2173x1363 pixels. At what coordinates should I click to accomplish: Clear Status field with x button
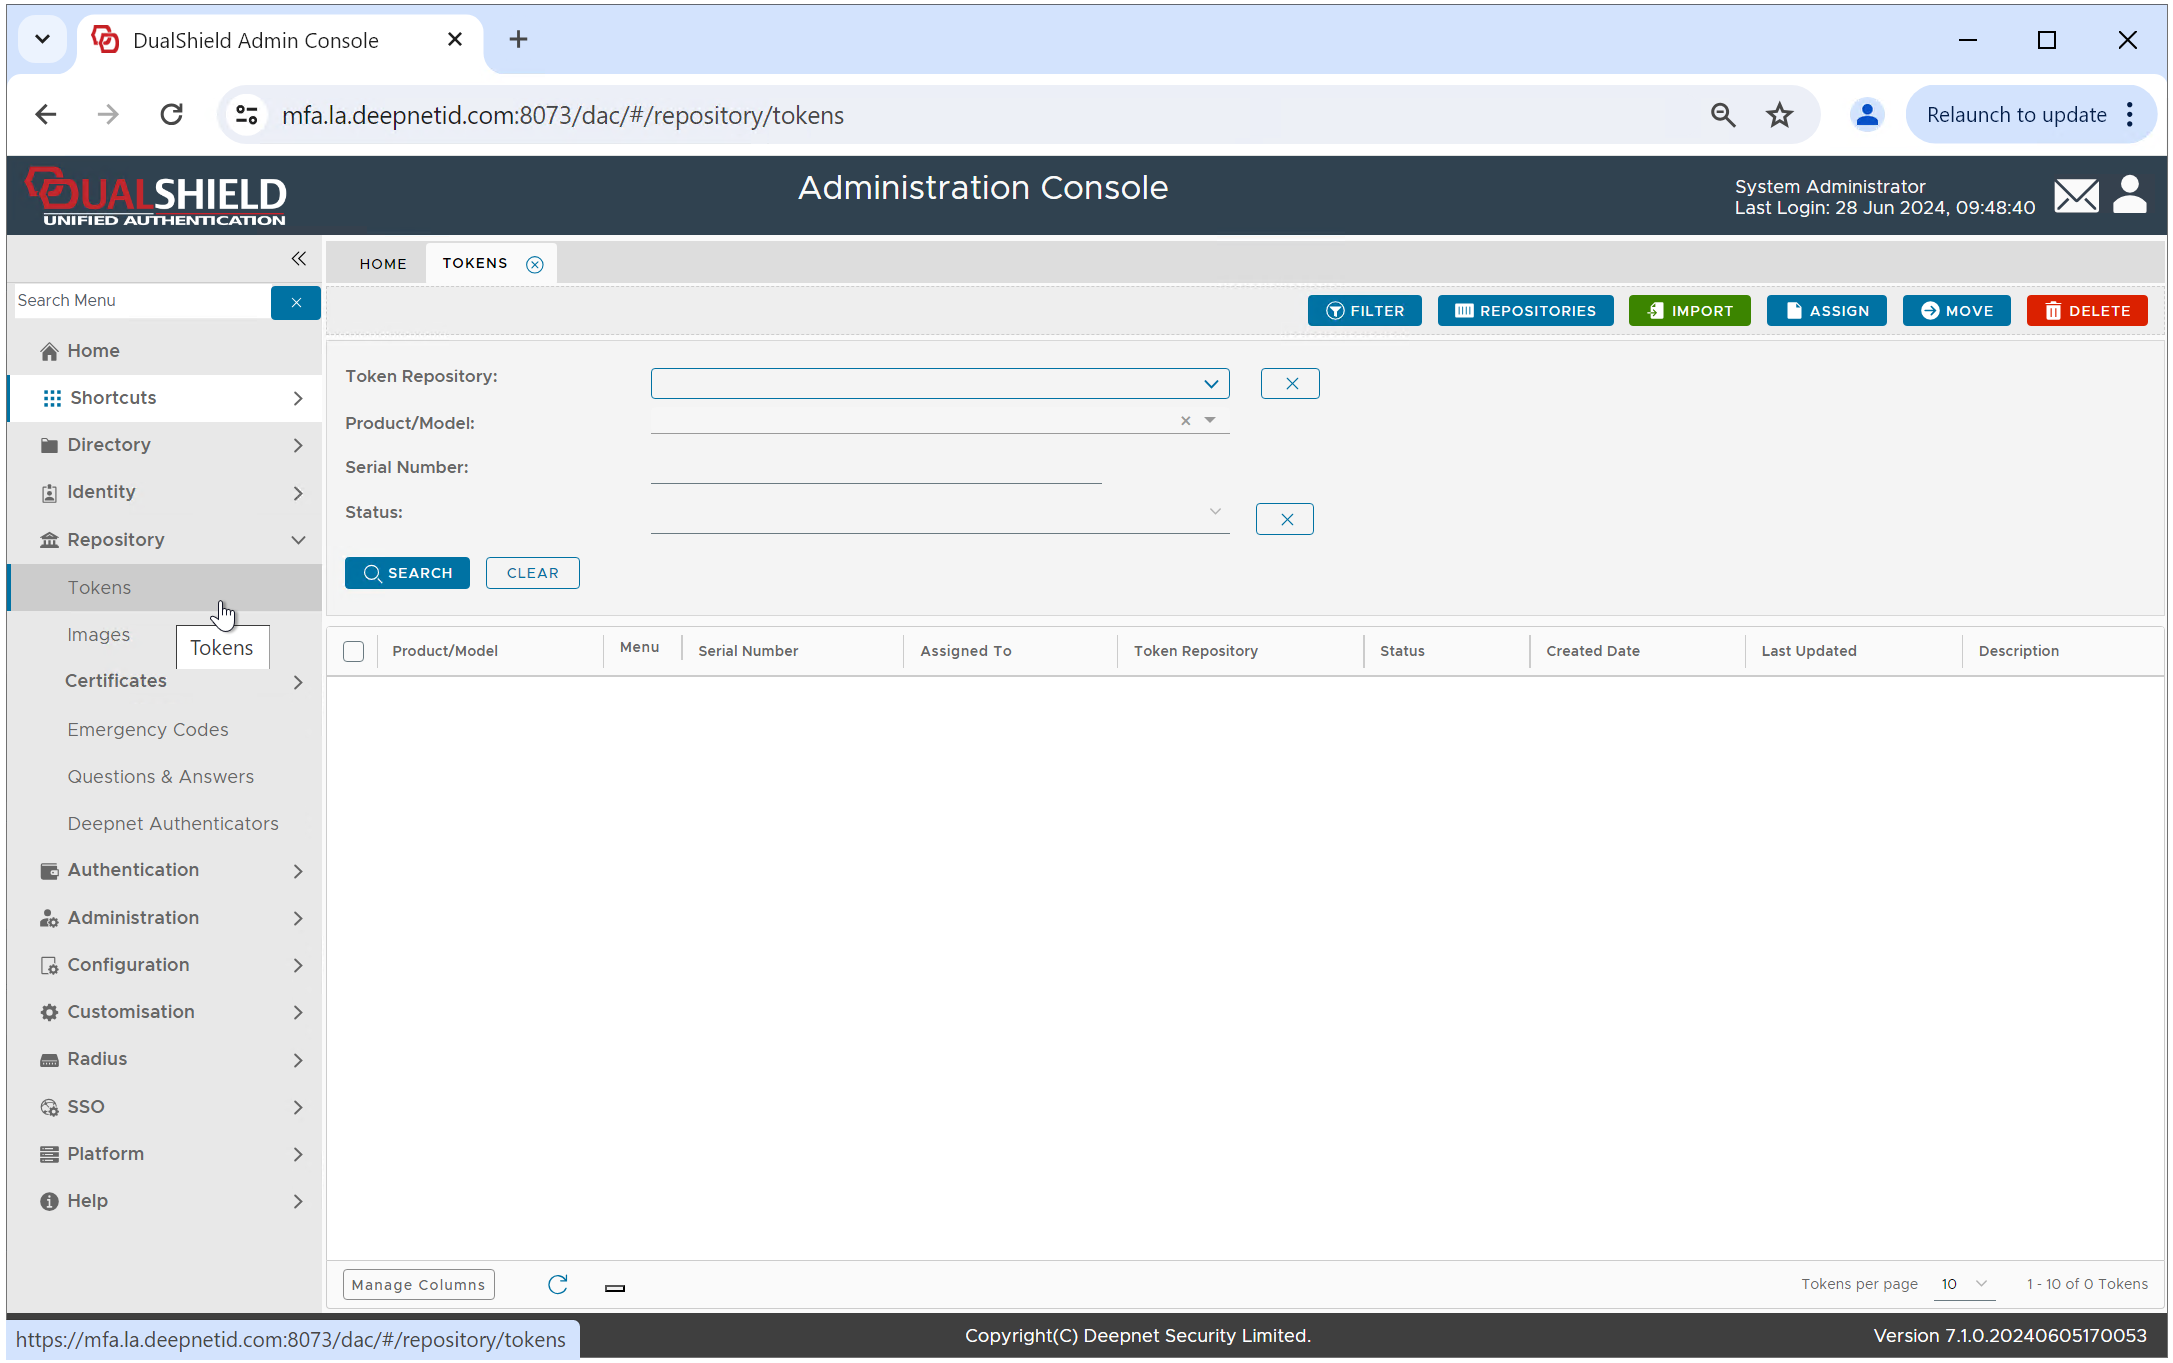click(x=1285, y=519)
